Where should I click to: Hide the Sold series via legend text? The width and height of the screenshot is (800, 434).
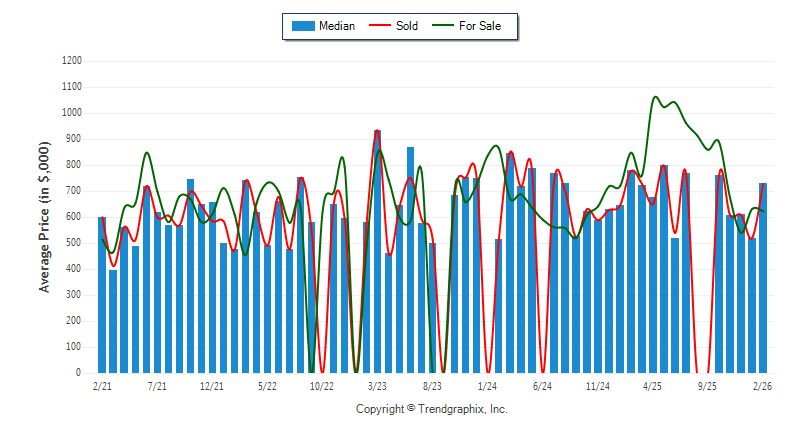tap(407, 26)
